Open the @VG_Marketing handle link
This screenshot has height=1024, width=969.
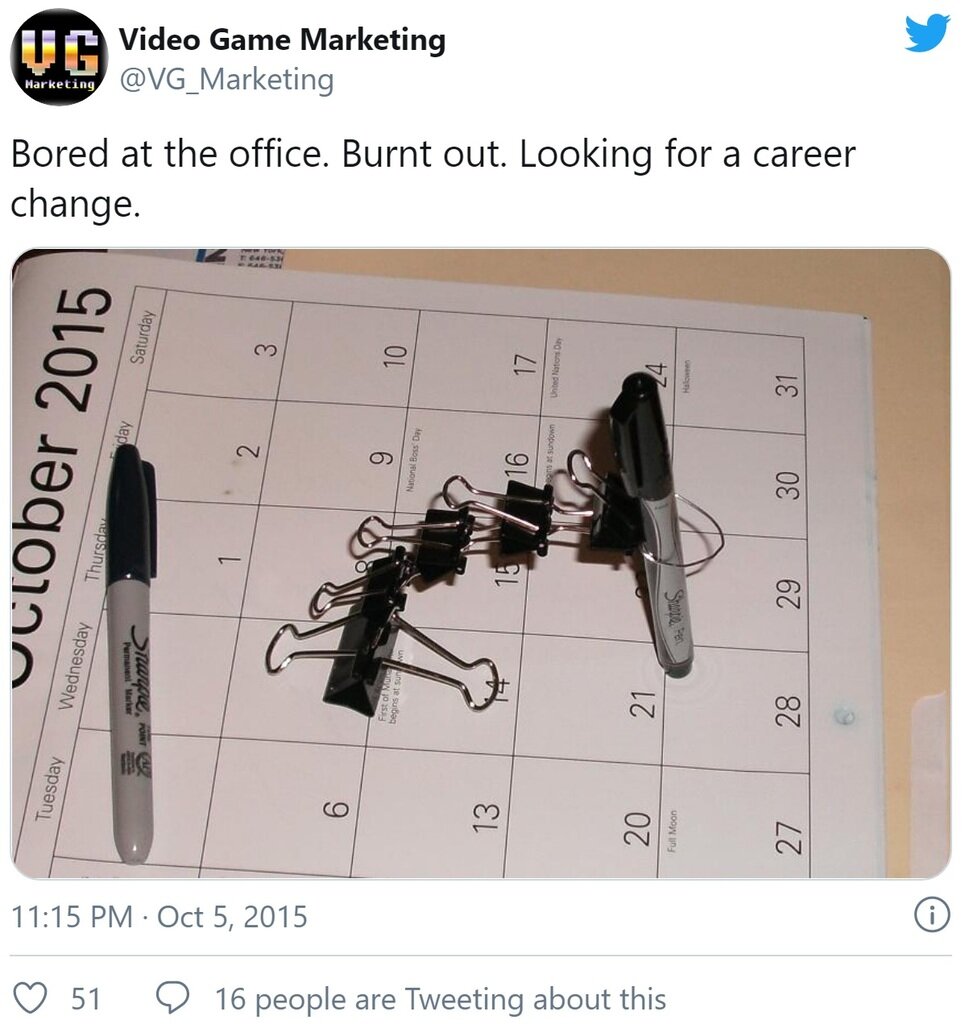click(x=227, y=80)
